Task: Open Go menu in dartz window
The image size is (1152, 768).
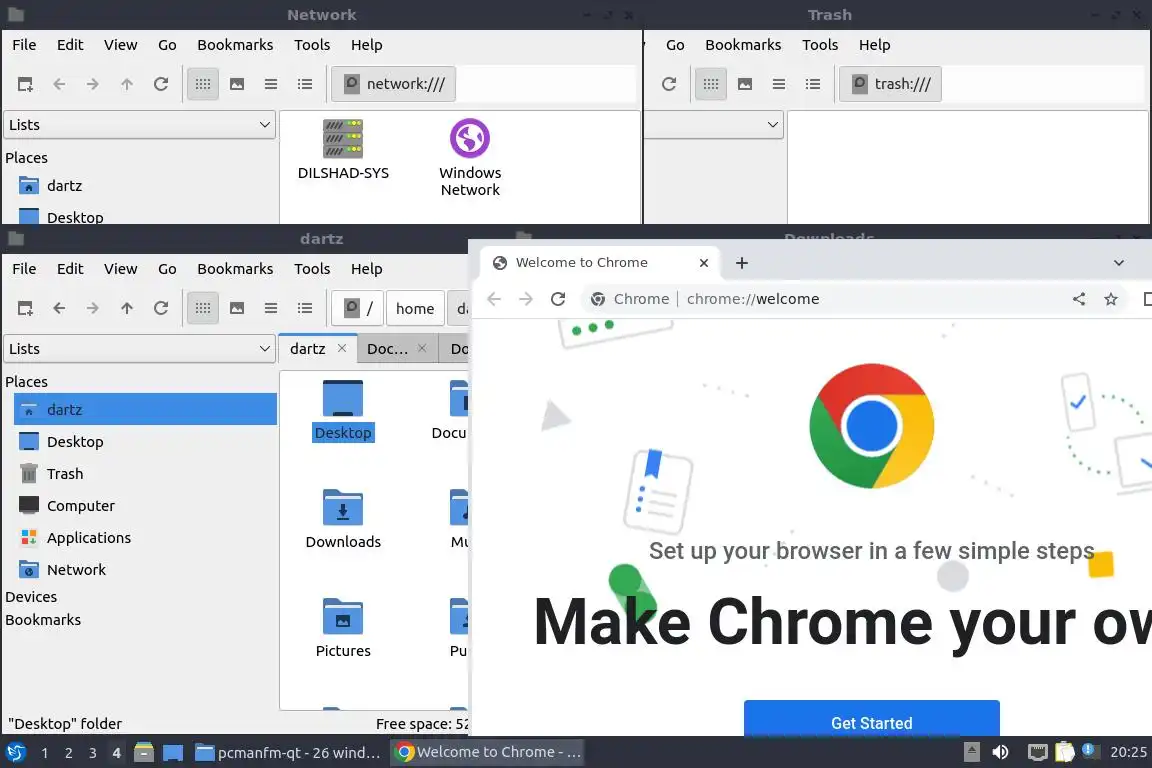Action: pyautogui.click(x=167, y=269)
